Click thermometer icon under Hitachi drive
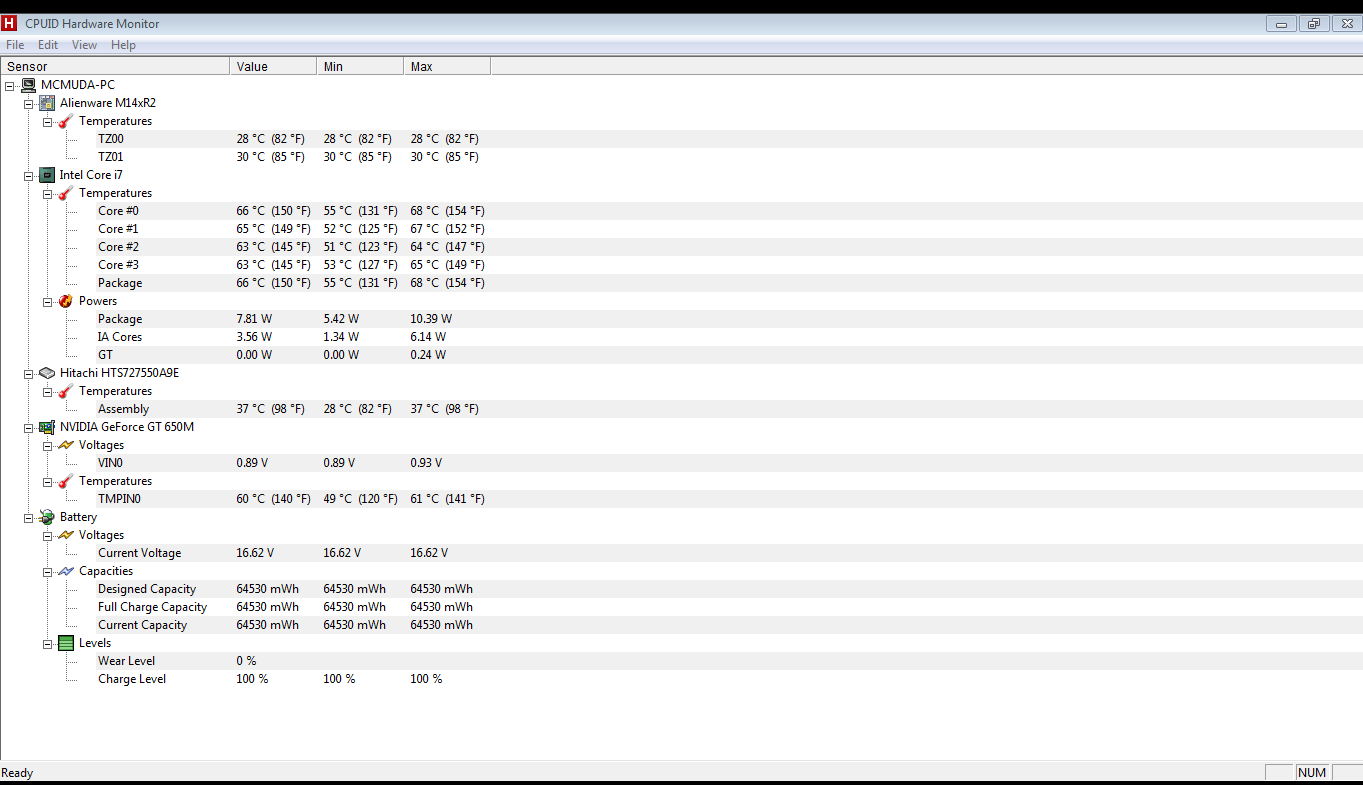The height and width of the screenshot is (785, 1363). [x=66, y=391]
